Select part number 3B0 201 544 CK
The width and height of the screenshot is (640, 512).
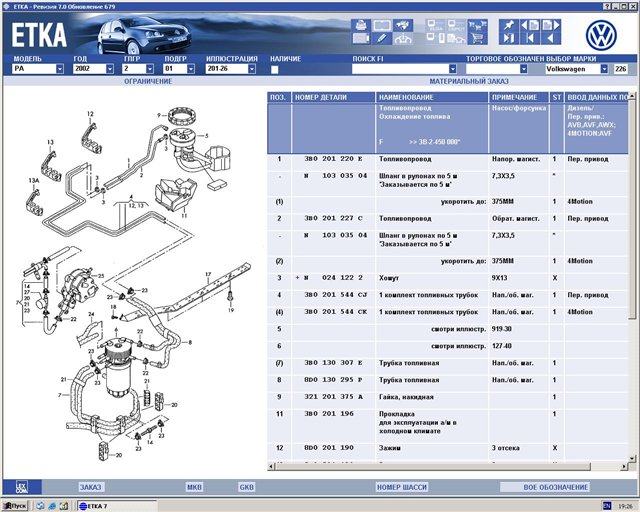[336, 312]
